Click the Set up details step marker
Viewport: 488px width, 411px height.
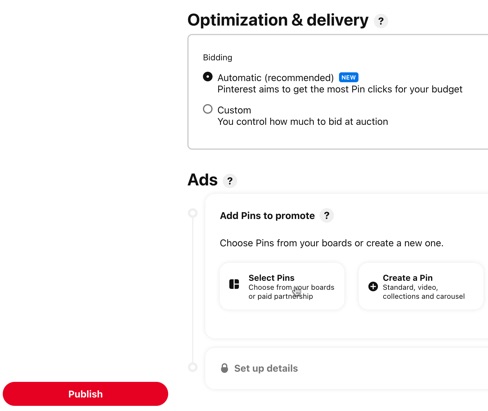193,367
